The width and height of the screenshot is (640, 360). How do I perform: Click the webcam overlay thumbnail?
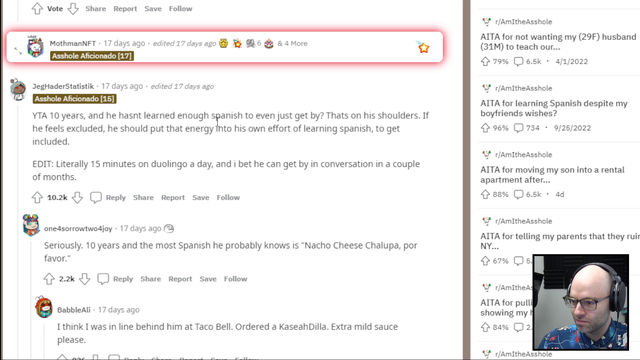tap(580, 302)
